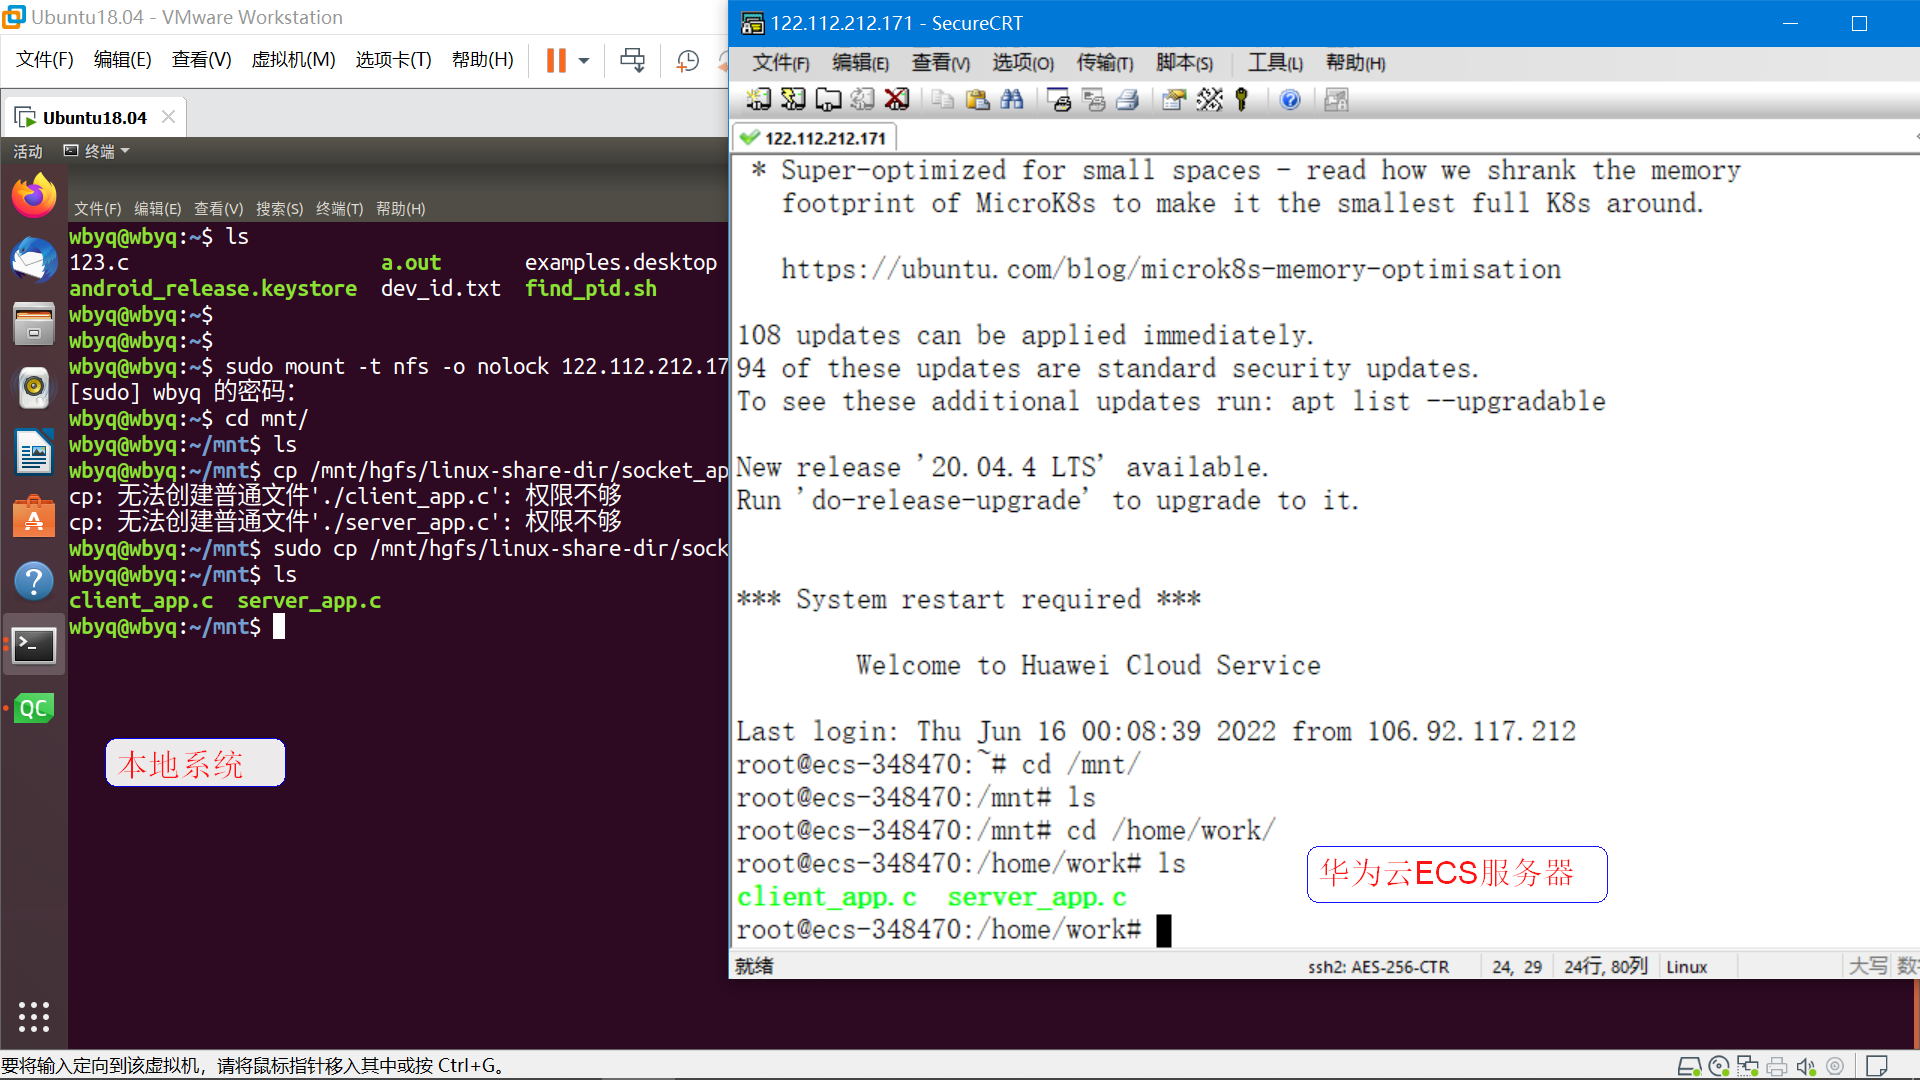The height and width of the screenshot is (1080, 1920).
Task: Click the Find binoculars icon
Action: pyautogui.click(x=1012, y=99)
